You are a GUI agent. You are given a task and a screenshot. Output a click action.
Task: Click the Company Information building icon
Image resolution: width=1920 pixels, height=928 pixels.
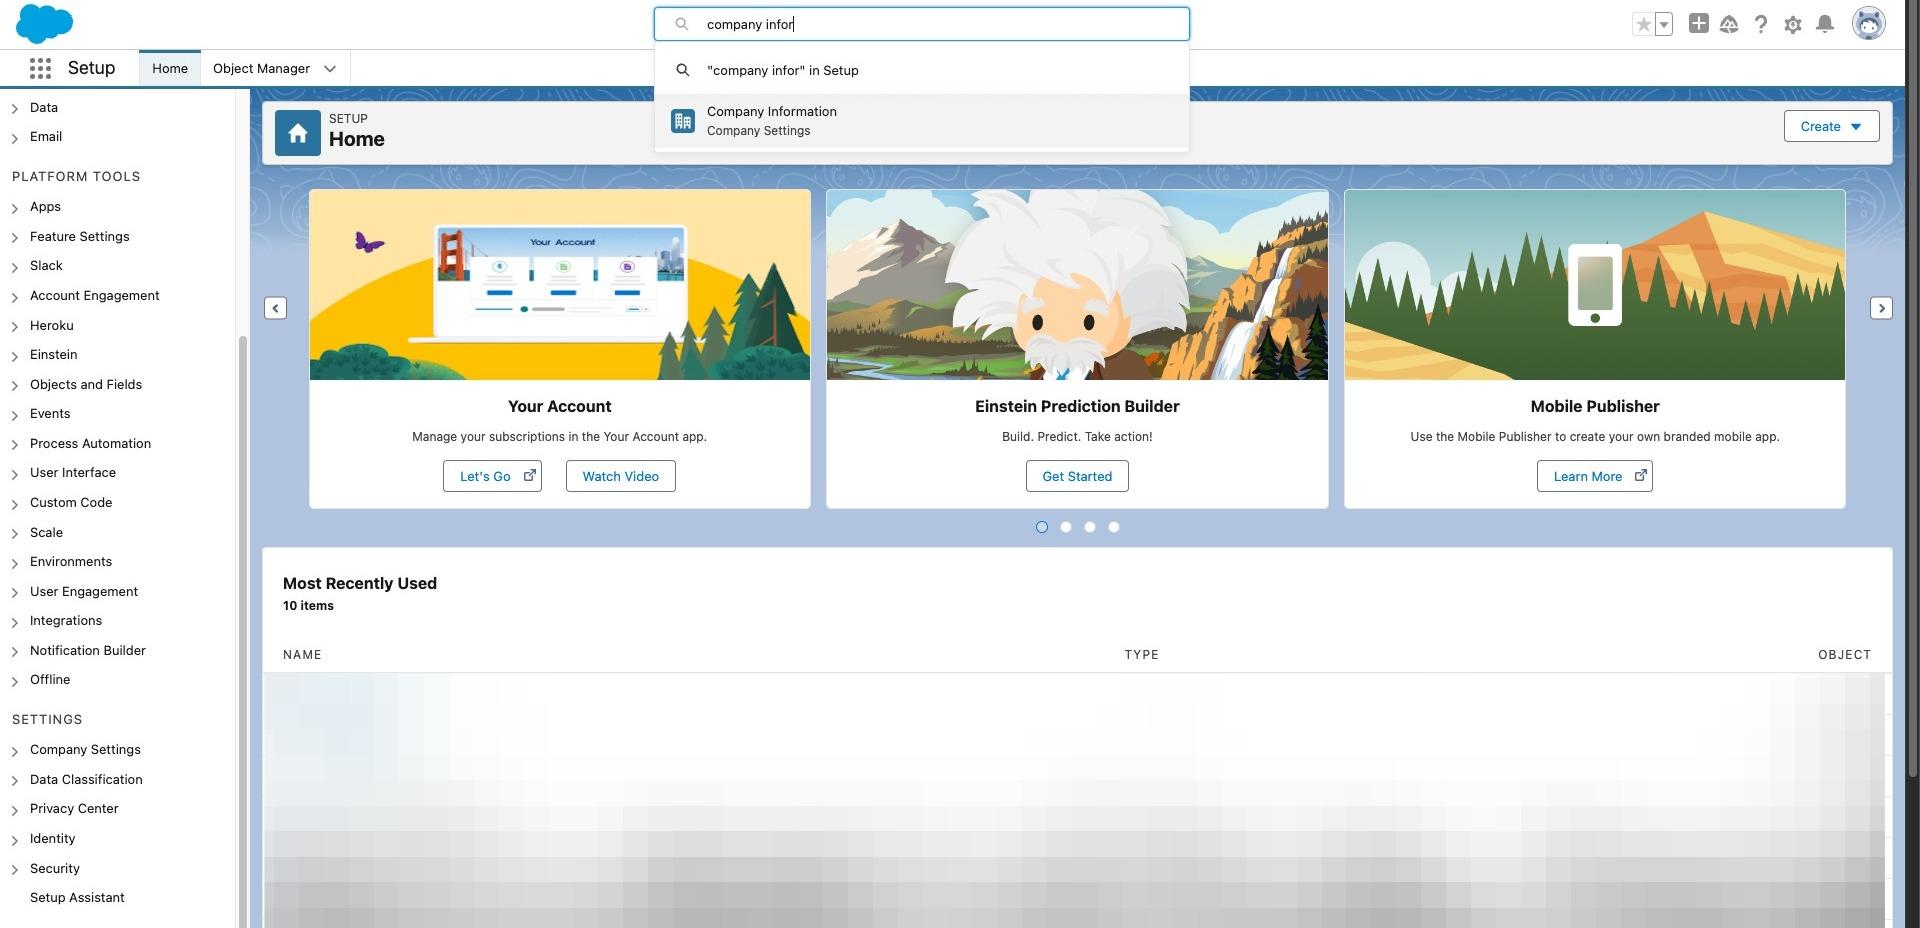pos(683,121)
